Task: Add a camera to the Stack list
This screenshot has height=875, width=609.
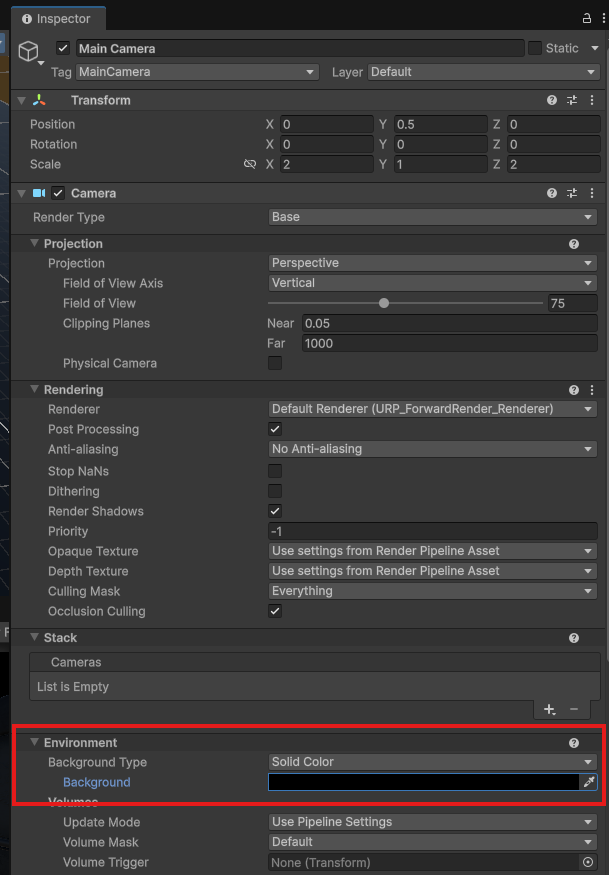Action: click(549, 709)
